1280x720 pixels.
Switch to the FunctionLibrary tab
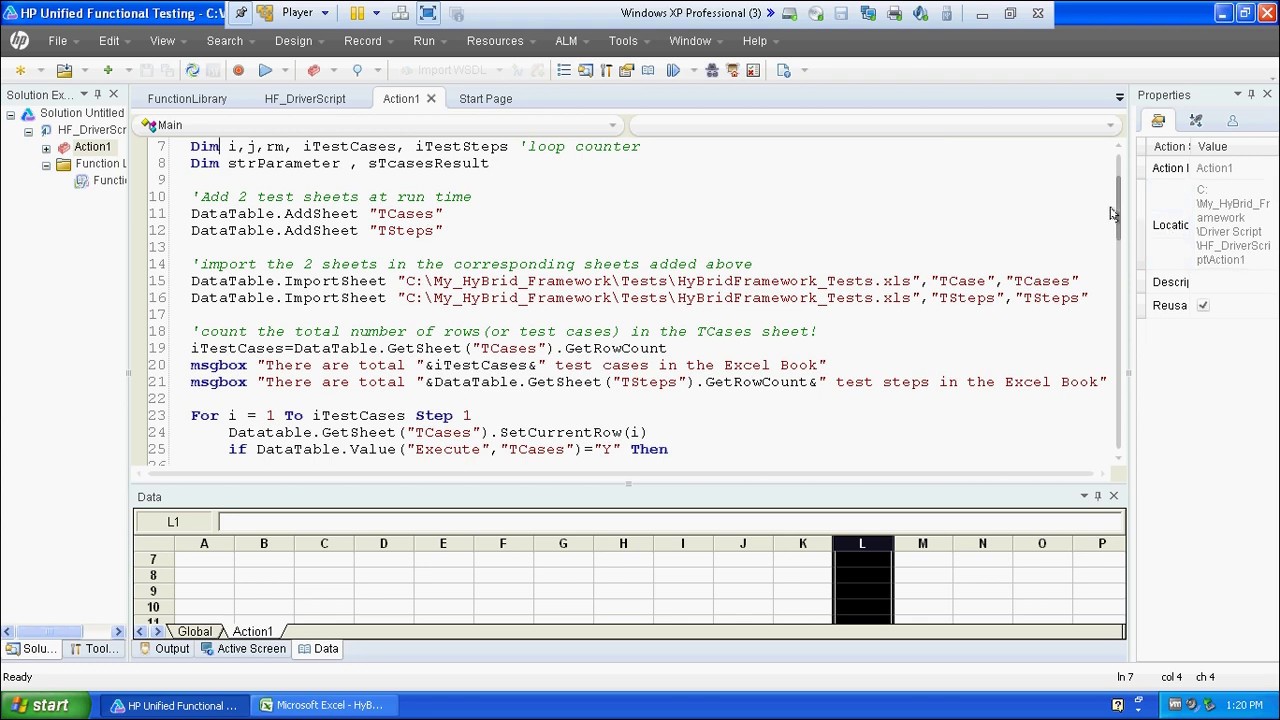187,99
